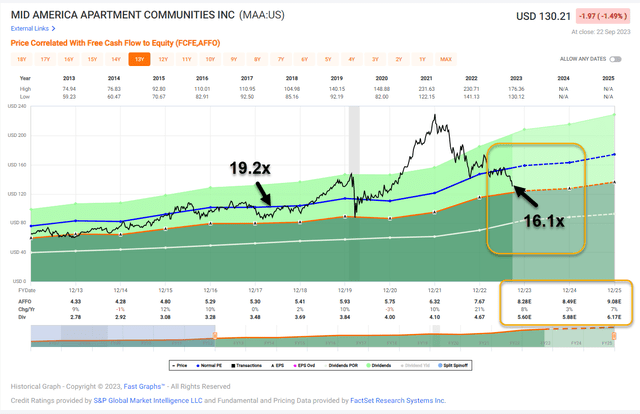The image size is (640, 414).
Task: Click the right range slider handle
Action: click(x=613, y=336)
